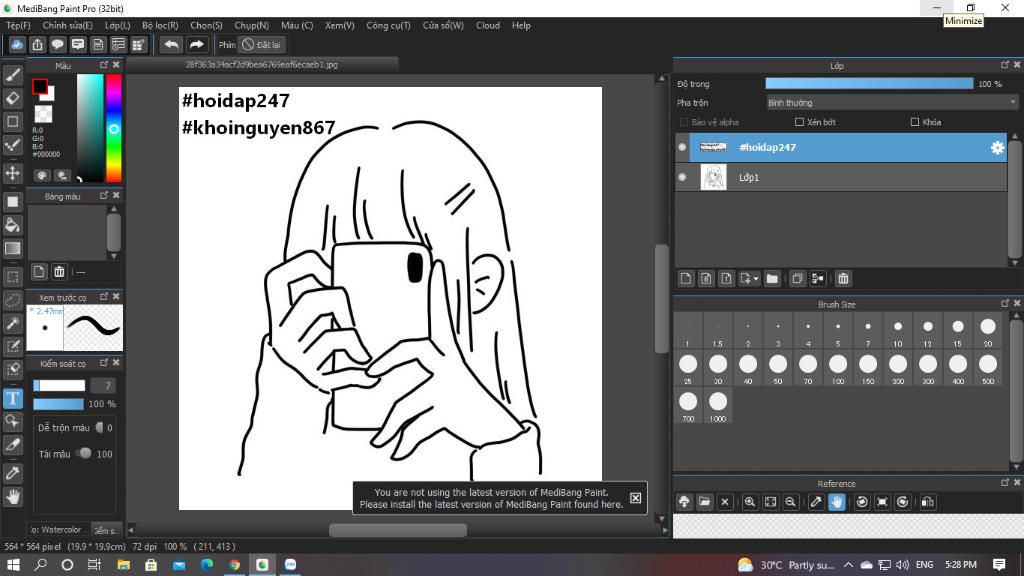This screenshot has height=576, width=1024.
Task: Open #hoidap247 layer settings gear
Action: (x=997, y=148)
